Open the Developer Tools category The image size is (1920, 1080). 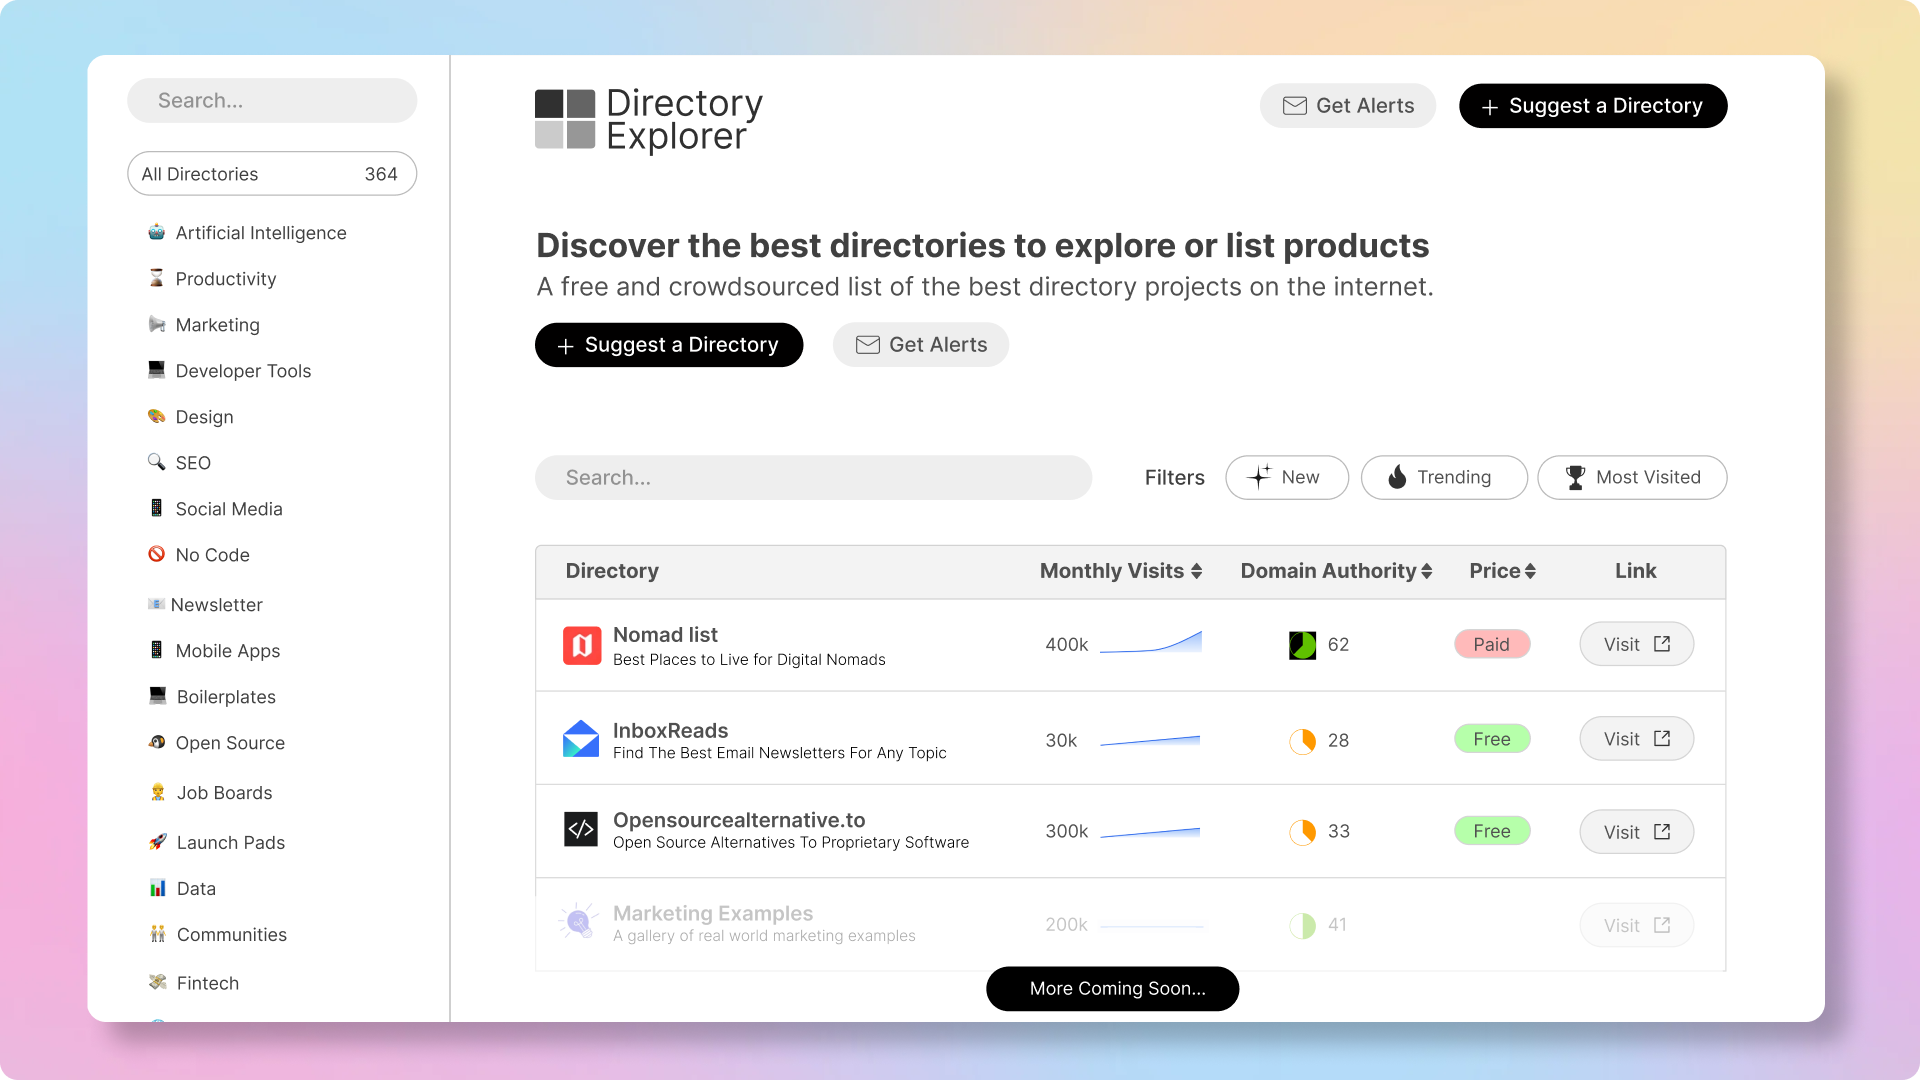coord(243,371)
